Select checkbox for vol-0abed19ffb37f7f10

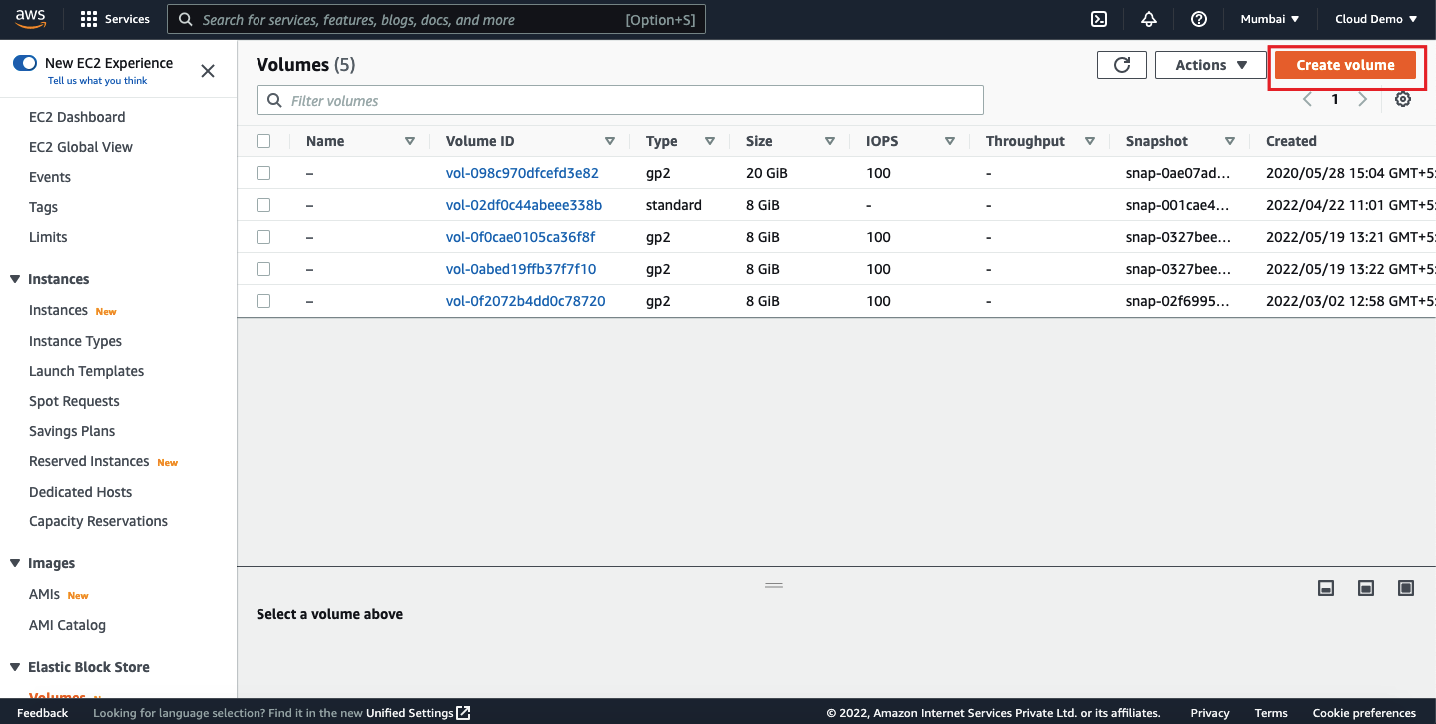click(264, 269)
